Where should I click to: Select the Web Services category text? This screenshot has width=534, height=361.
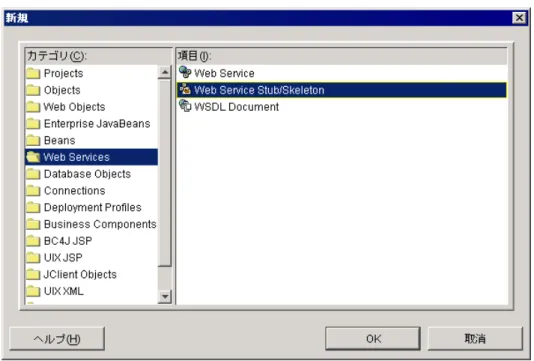tap(76, 157)
